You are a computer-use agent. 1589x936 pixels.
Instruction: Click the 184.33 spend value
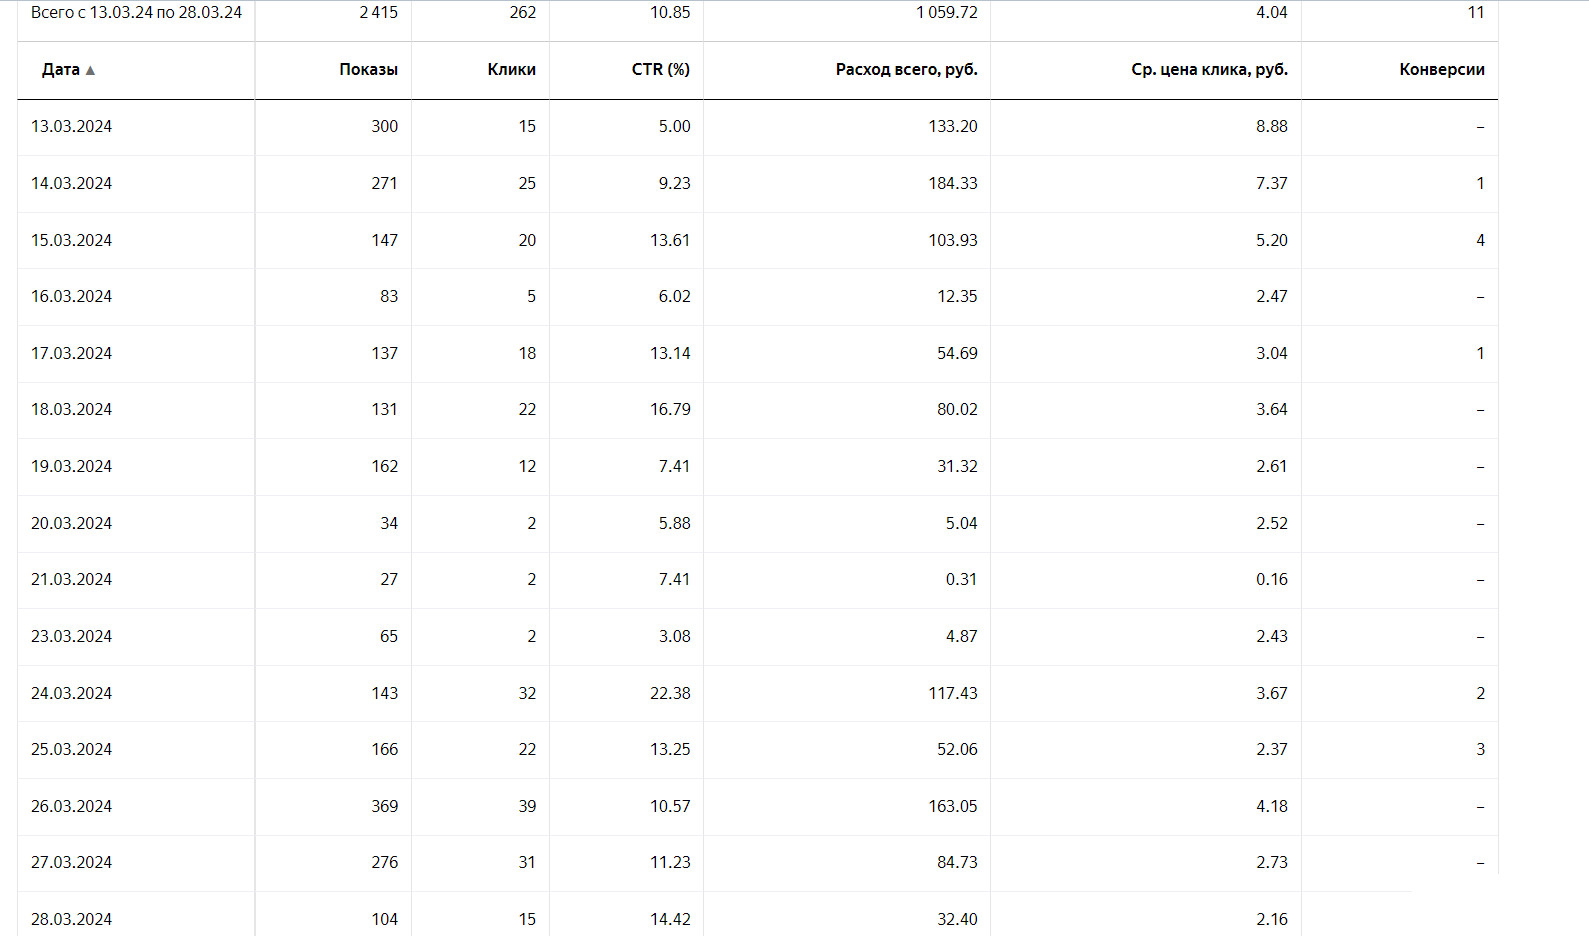[952, 183]
